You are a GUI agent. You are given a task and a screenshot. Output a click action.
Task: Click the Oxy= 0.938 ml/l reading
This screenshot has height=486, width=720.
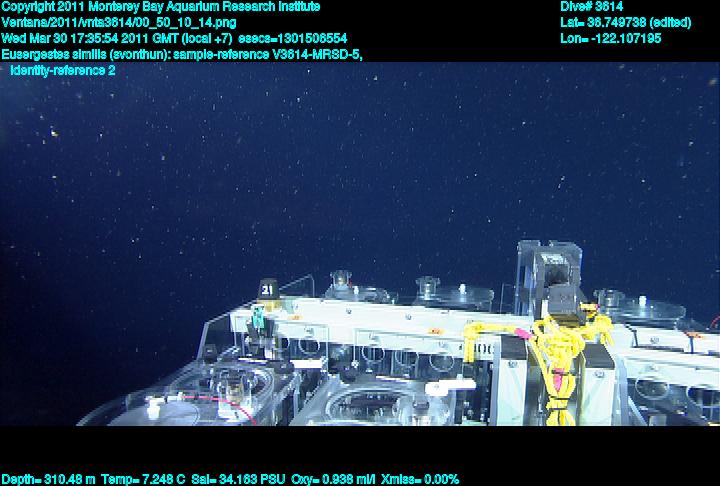tap(333, 480)
